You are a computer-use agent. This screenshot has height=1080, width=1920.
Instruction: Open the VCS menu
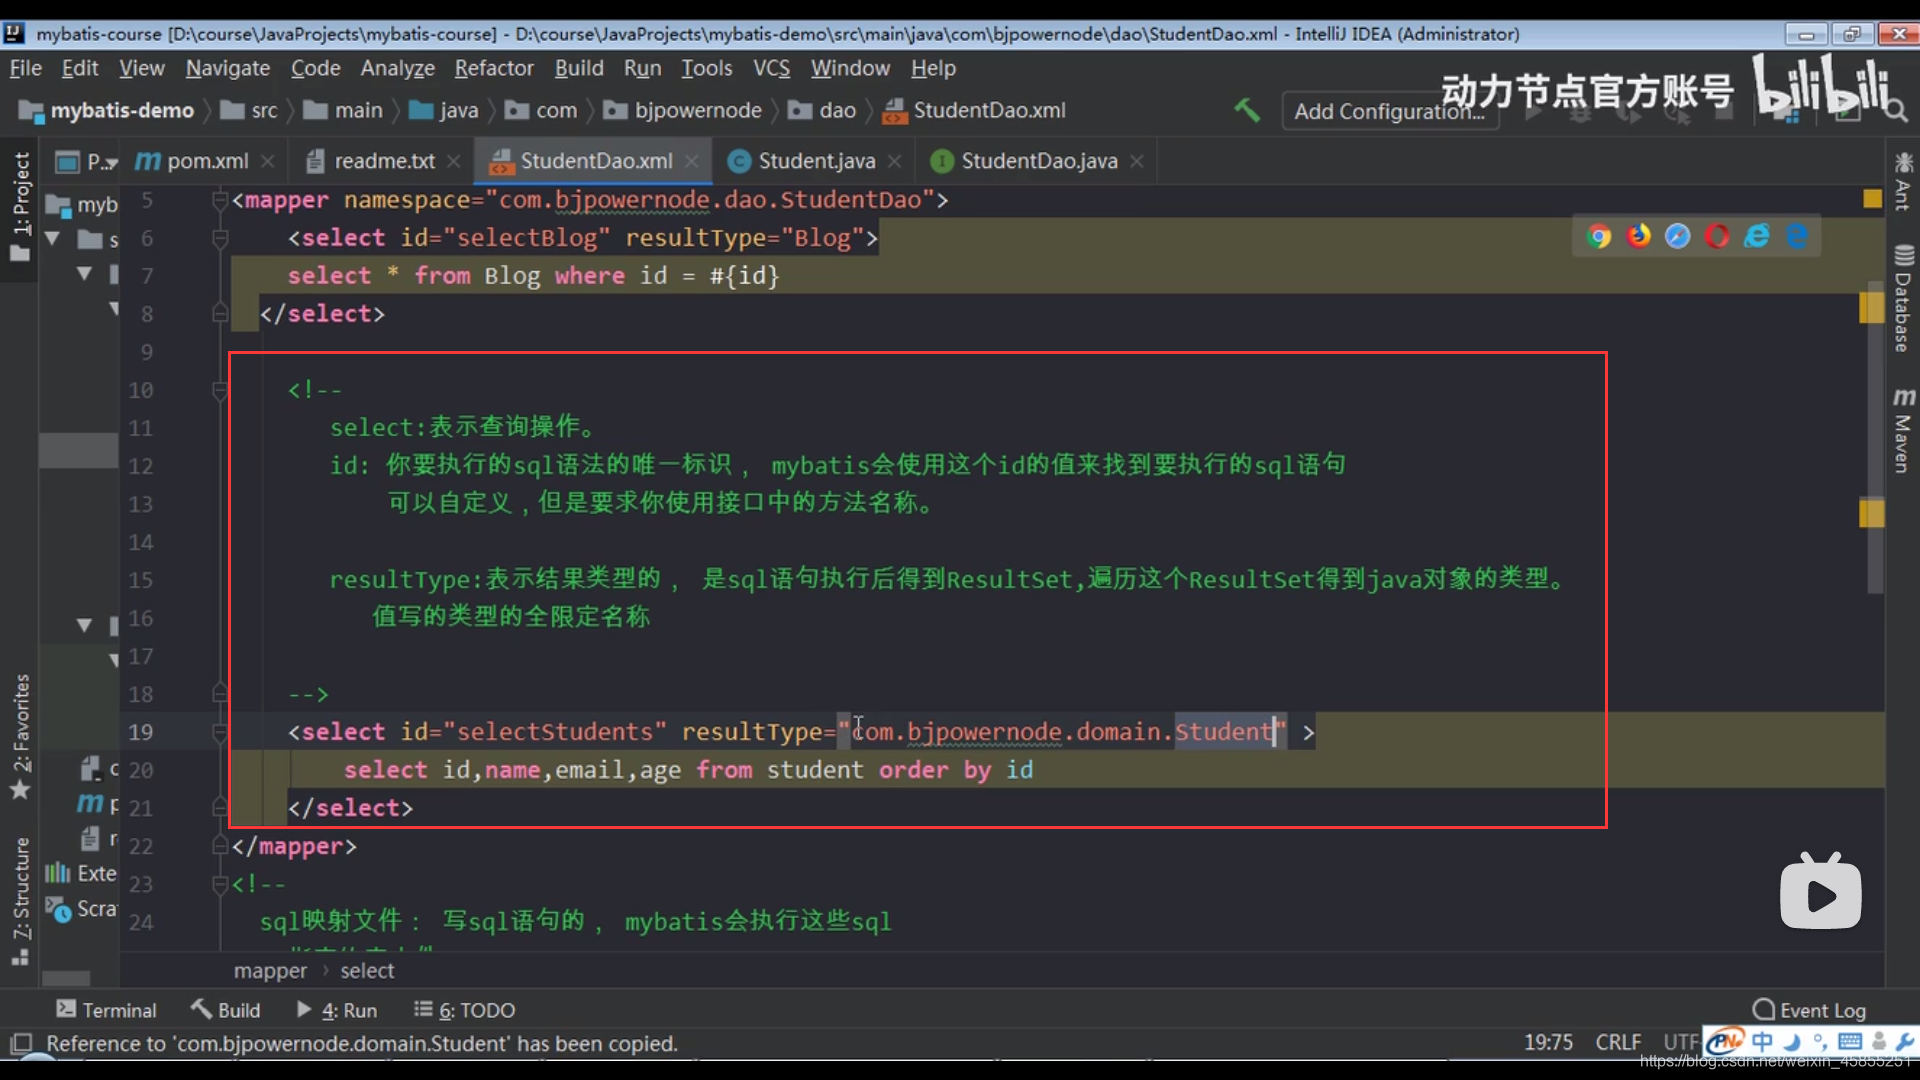click(x=771, y=68)
